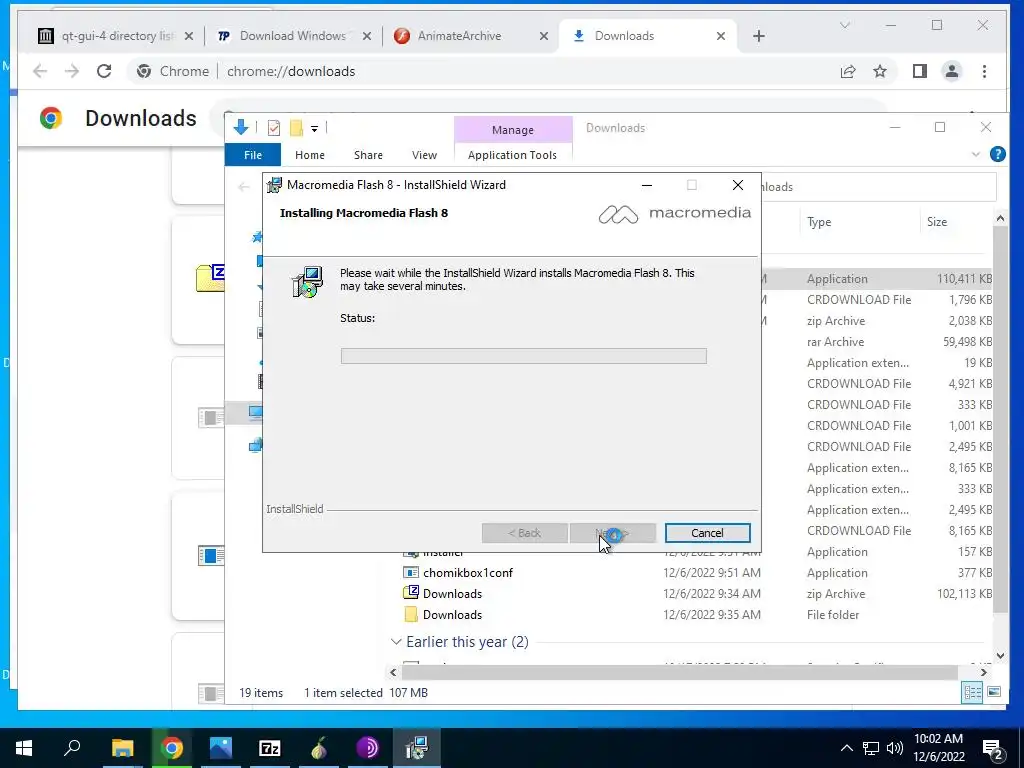This screenshot has height=768, width=1024.
Task: Open the Chrome profile avatar menu
Action: (x=952, y=71)
